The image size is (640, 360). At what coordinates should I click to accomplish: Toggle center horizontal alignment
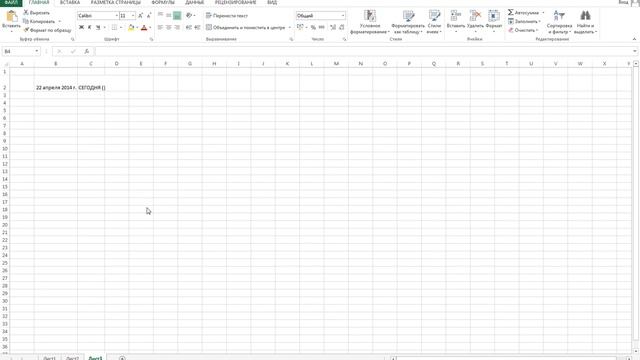[x=169, y=27]
